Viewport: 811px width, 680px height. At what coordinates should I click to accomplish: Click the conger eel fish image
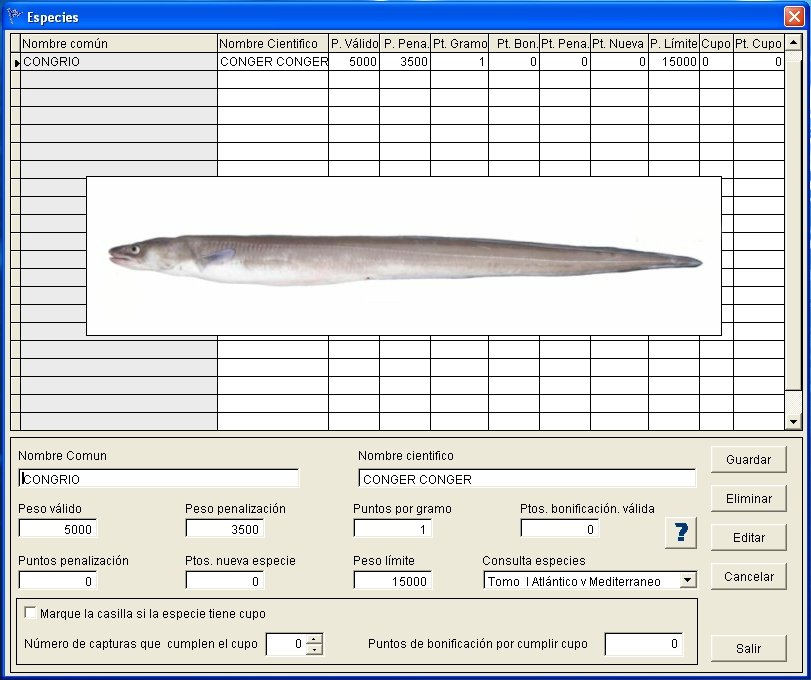pyautogui.click(x=404, y=256)
